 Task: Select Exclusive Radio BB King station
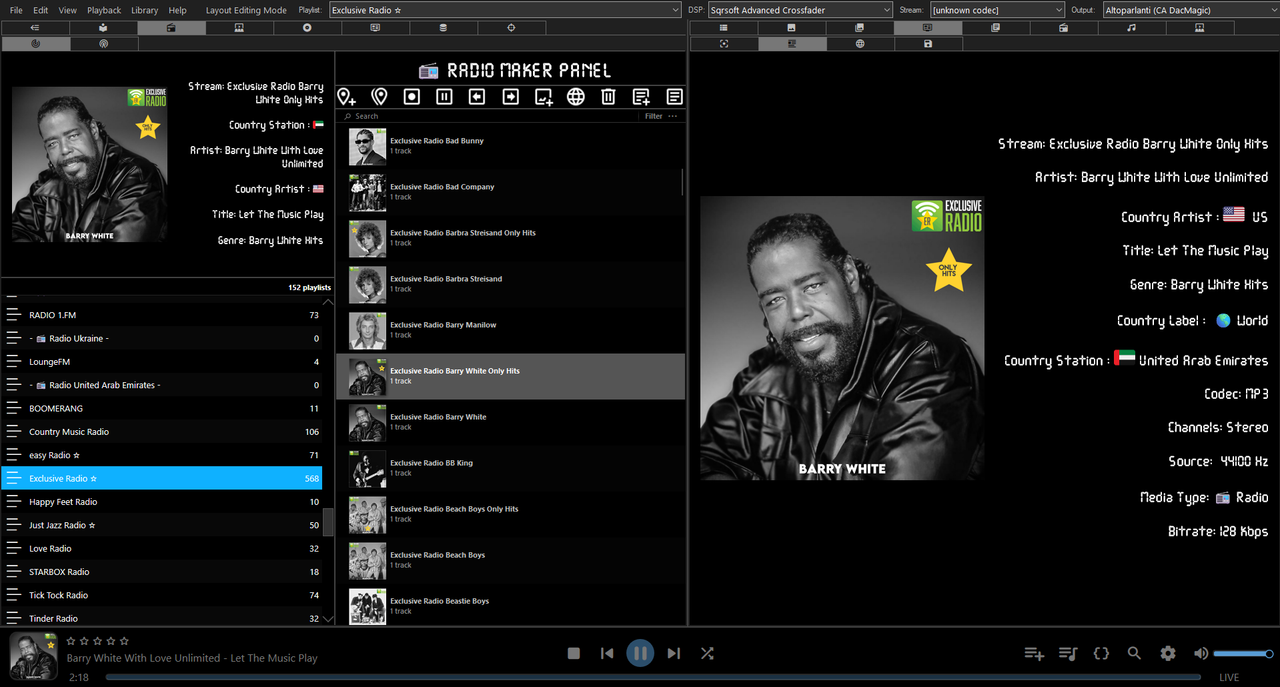click(x=510, y=468)
